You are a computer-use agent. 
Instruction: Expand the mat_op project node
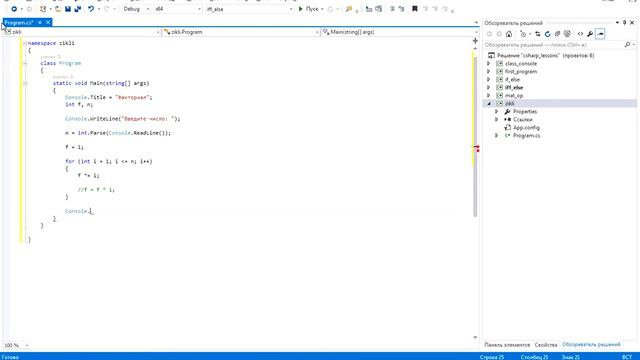point(489,96)
